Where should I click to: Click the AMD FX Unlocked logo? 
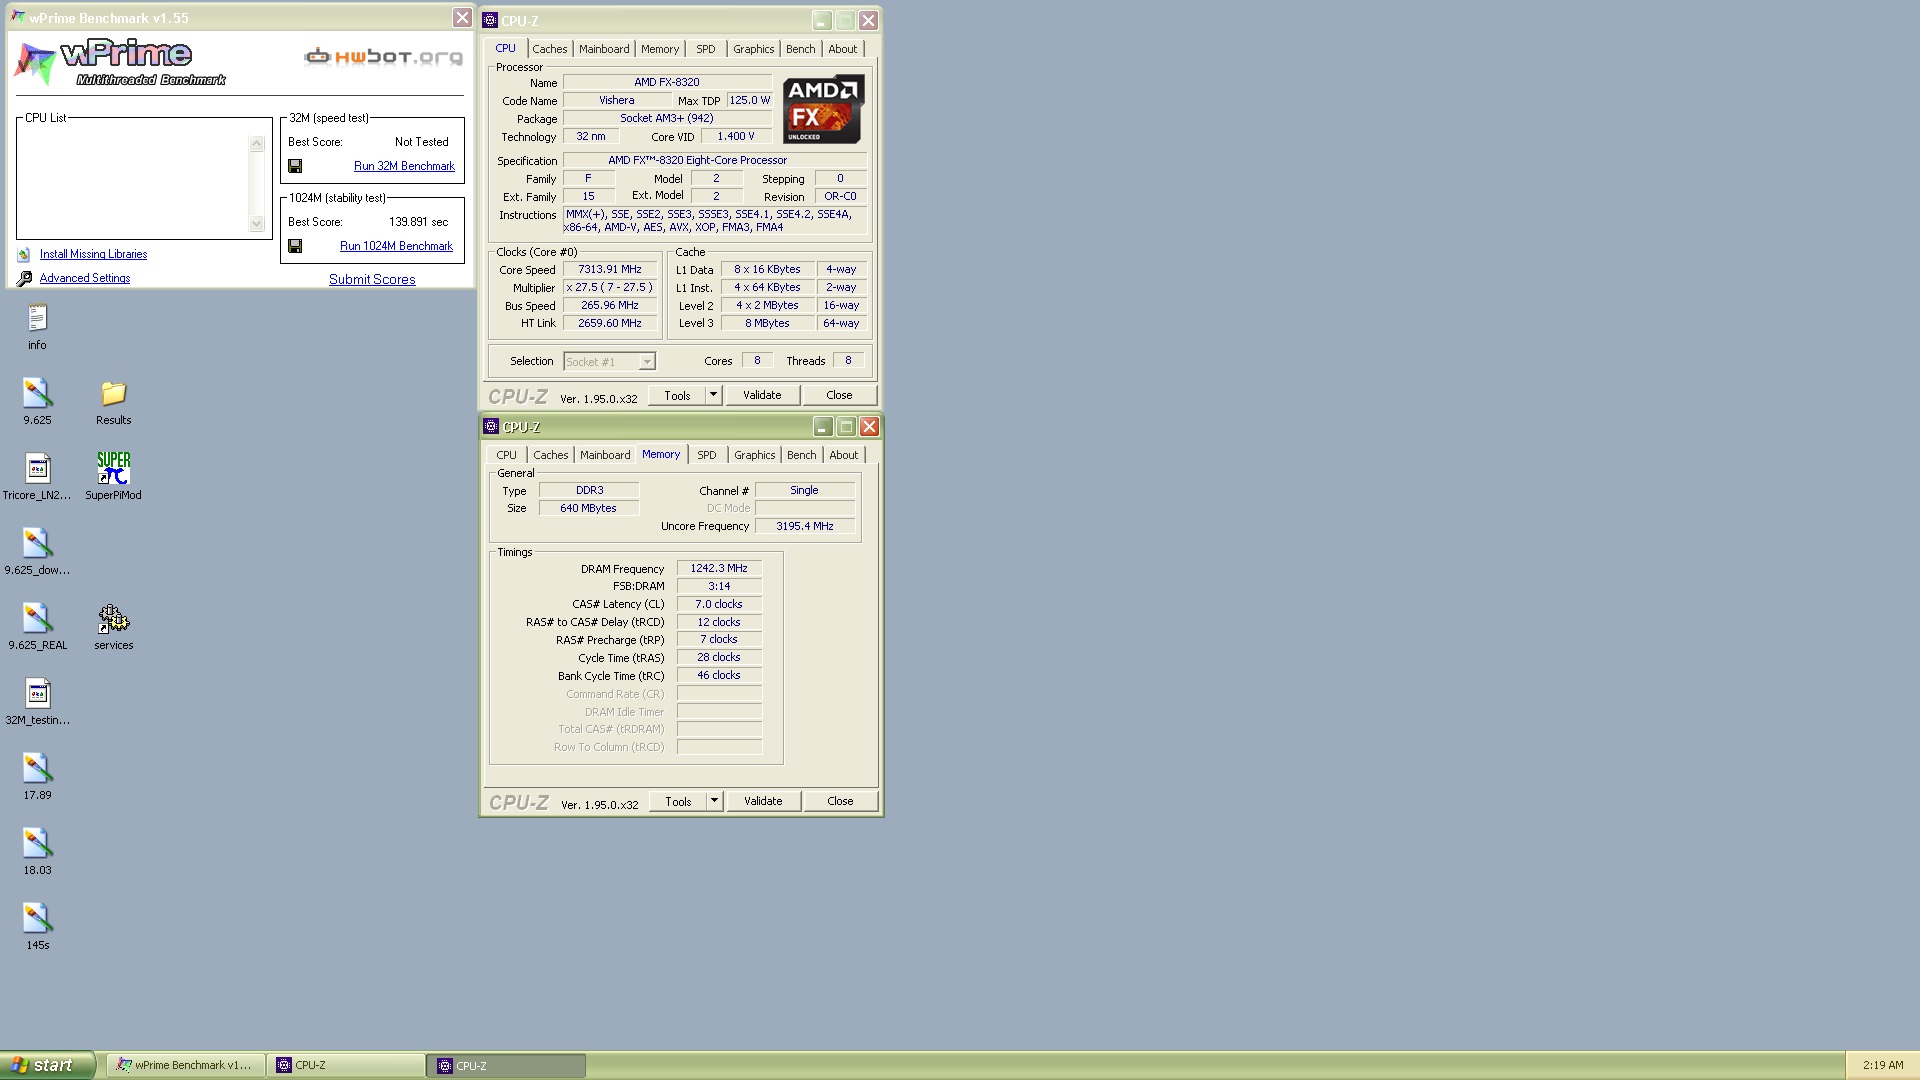[x=823, y=109]
